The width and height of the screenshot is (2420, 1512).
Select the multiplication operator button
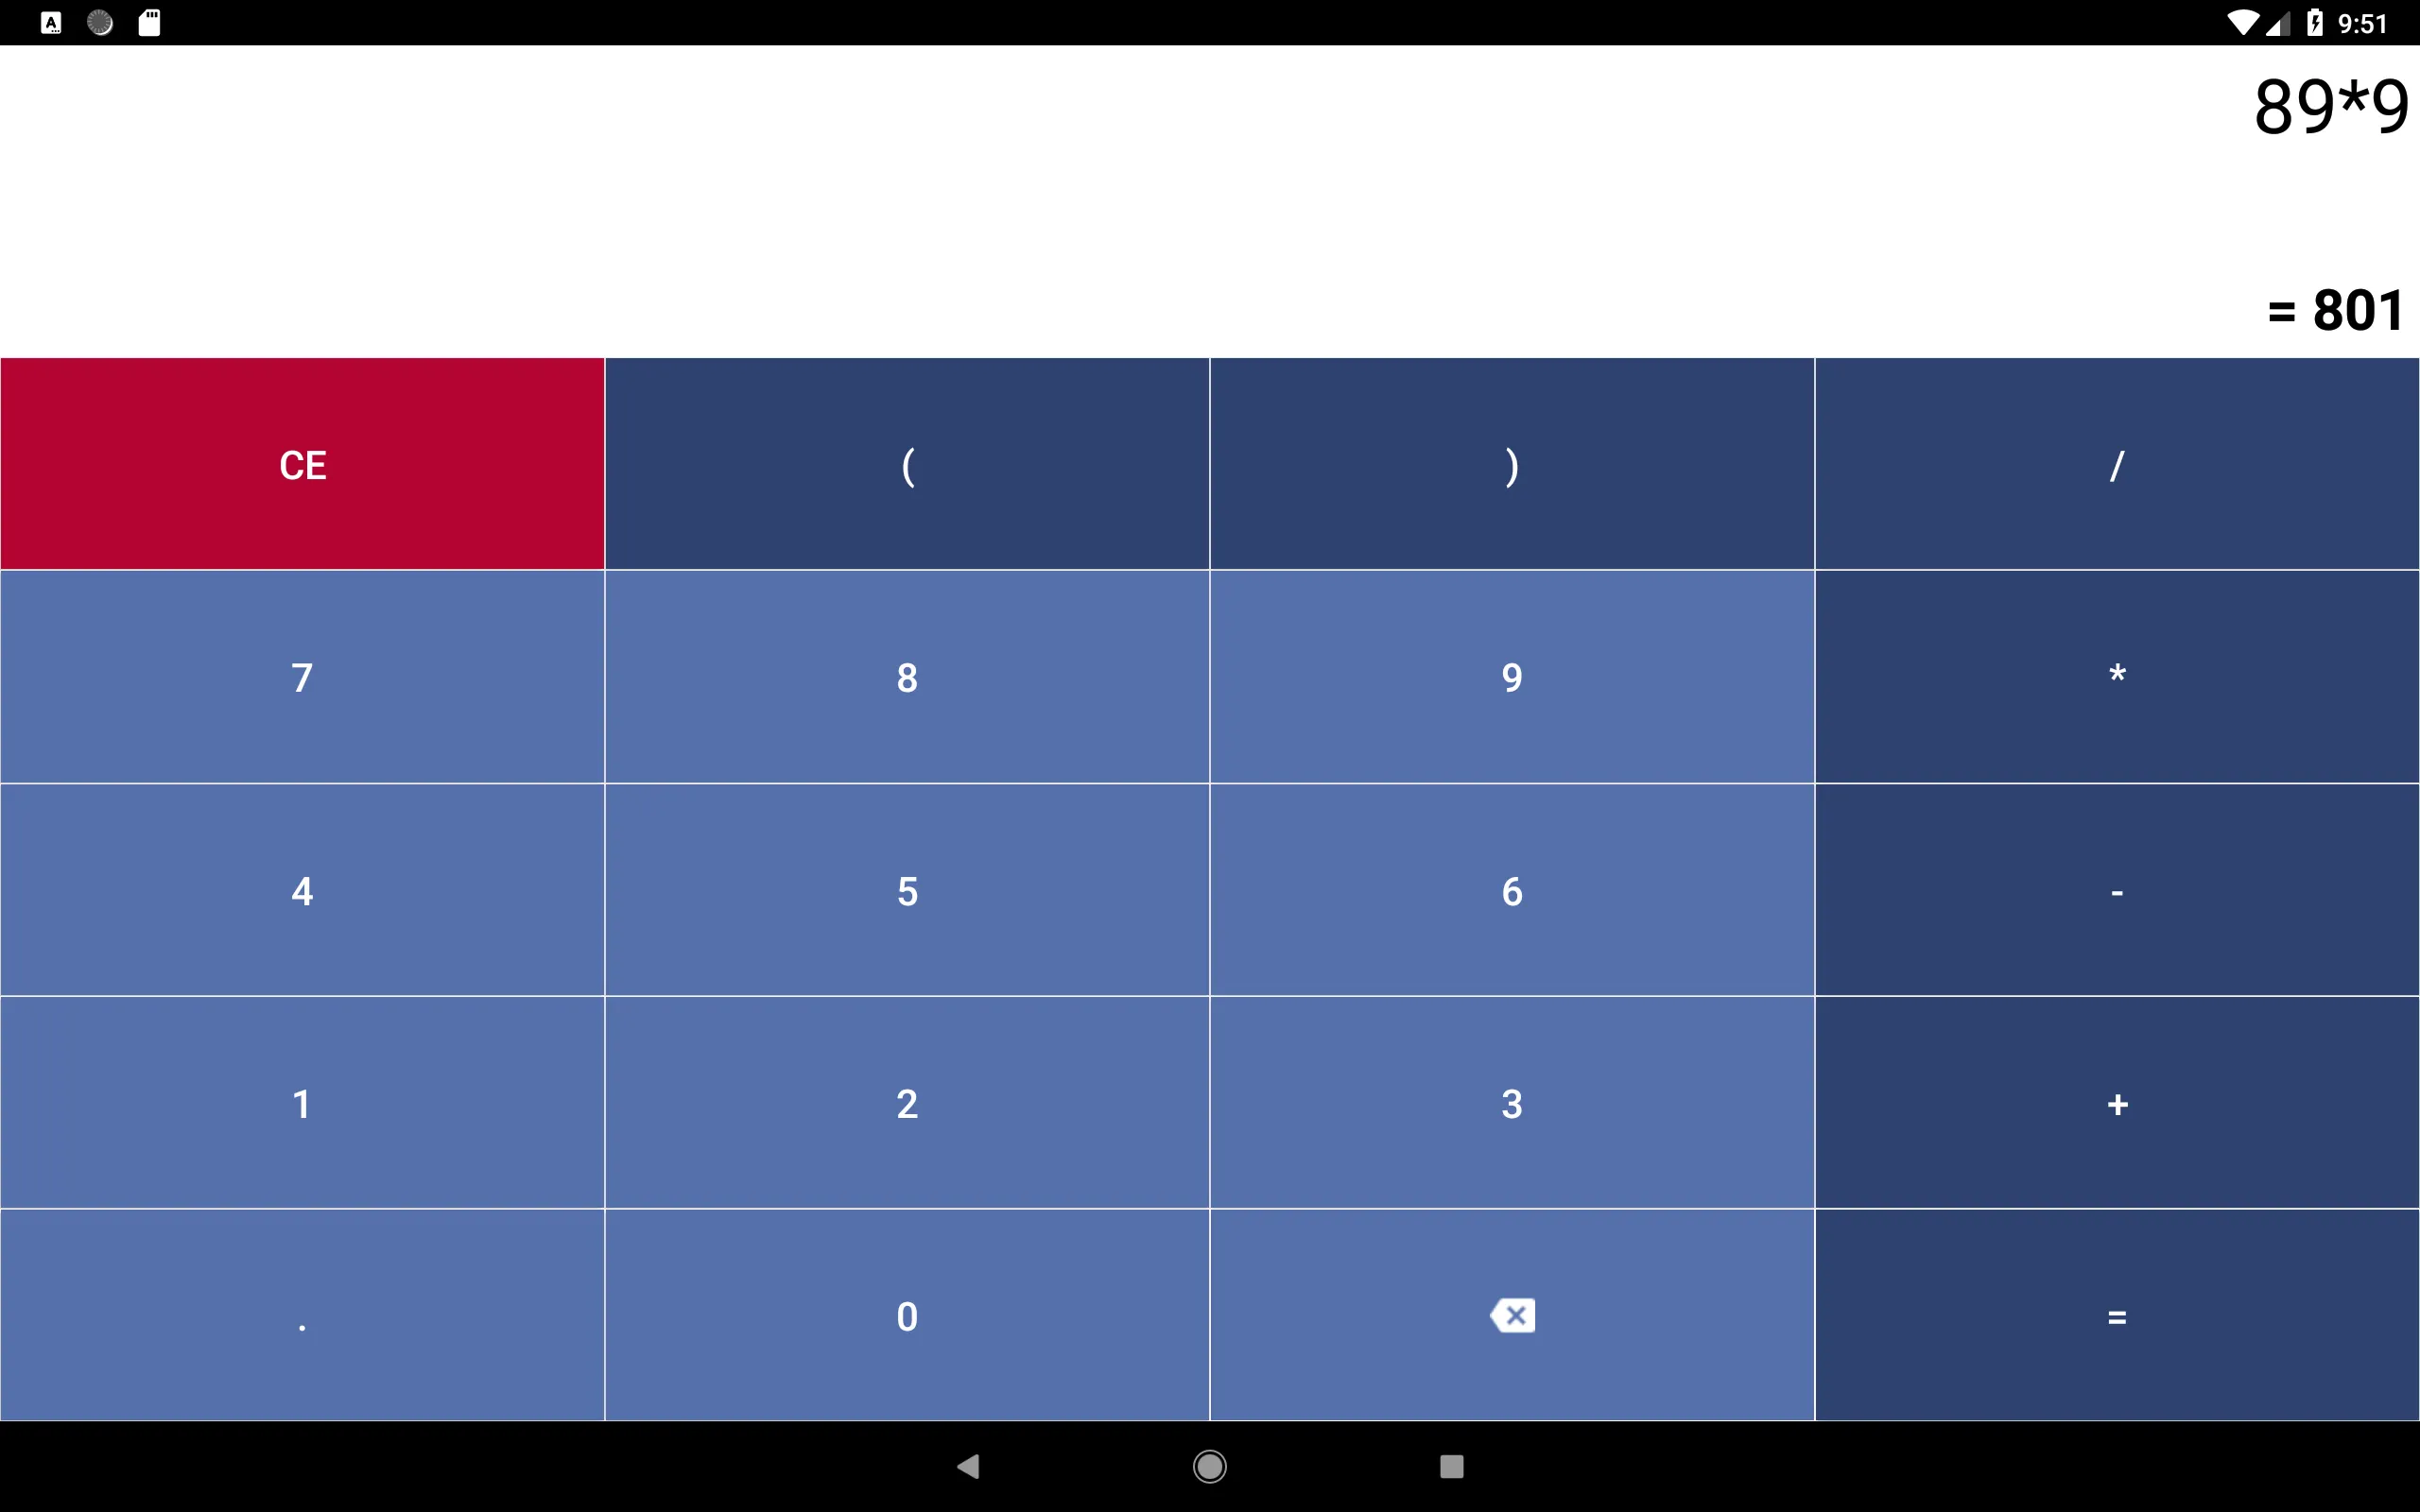click(2115, 678)
